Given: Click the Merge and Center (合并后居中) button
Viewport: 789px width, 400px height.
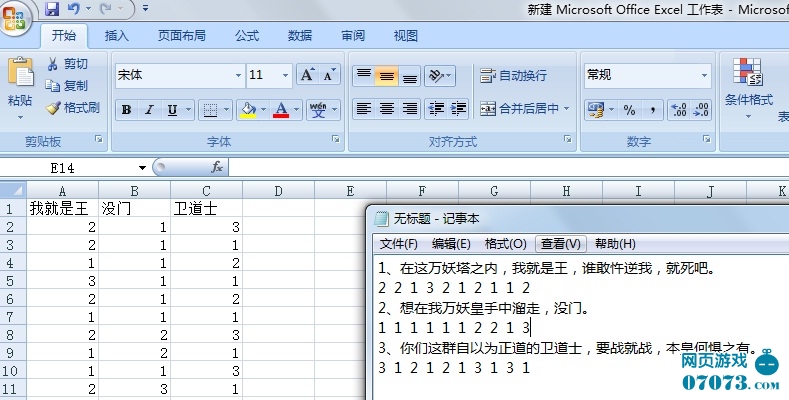Looking at the screenshot, I should coord(524,109).
